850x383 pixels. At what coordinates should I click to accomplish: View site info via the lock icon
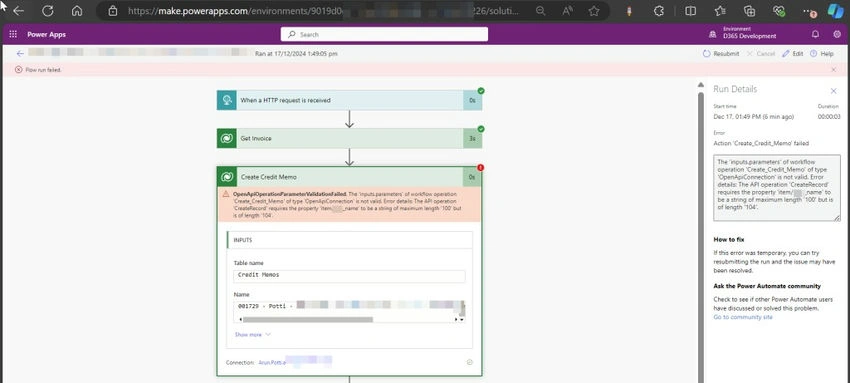pyautogui.click(x=113, y=11)
